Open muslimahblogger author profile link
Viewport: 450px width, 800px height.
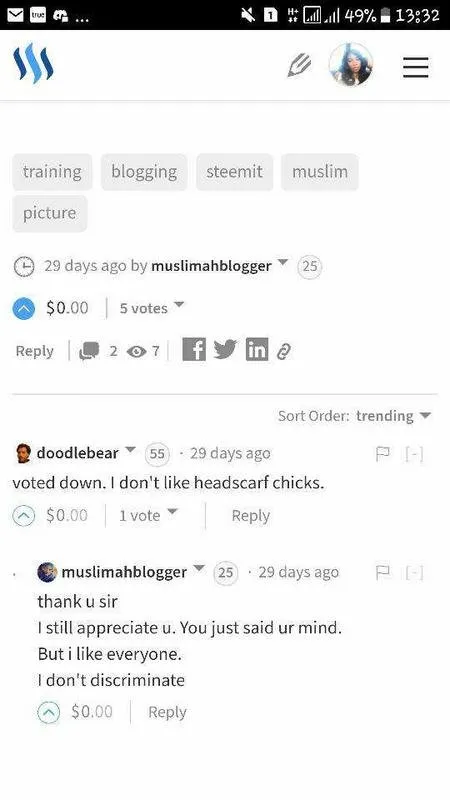[211, 266]
